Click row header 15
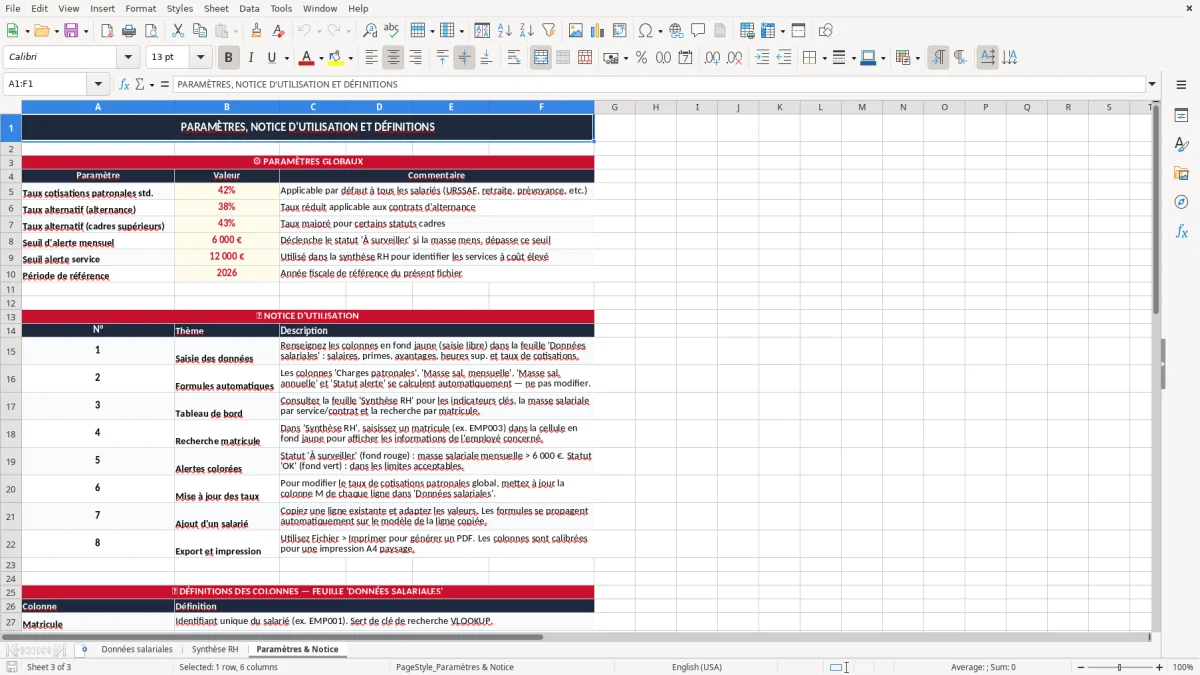This screenshot has height=675, width=1200. coord(11,351)
